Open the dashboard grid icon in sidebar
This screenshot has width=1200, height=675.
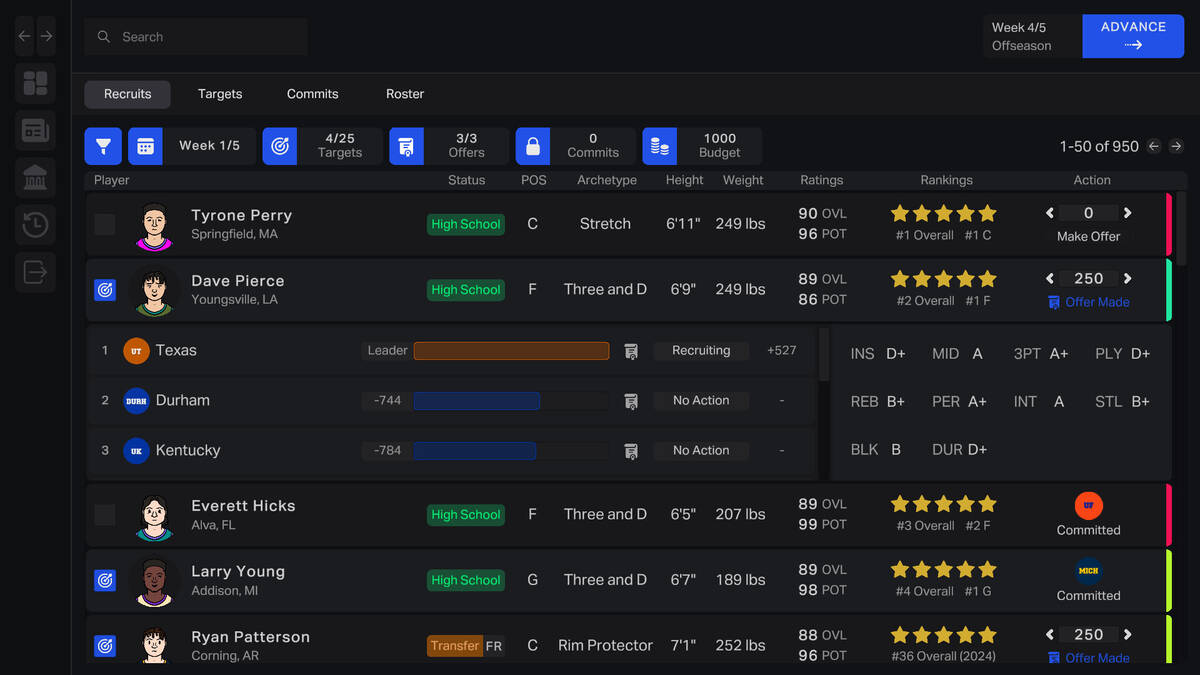[x=35, y=83]
